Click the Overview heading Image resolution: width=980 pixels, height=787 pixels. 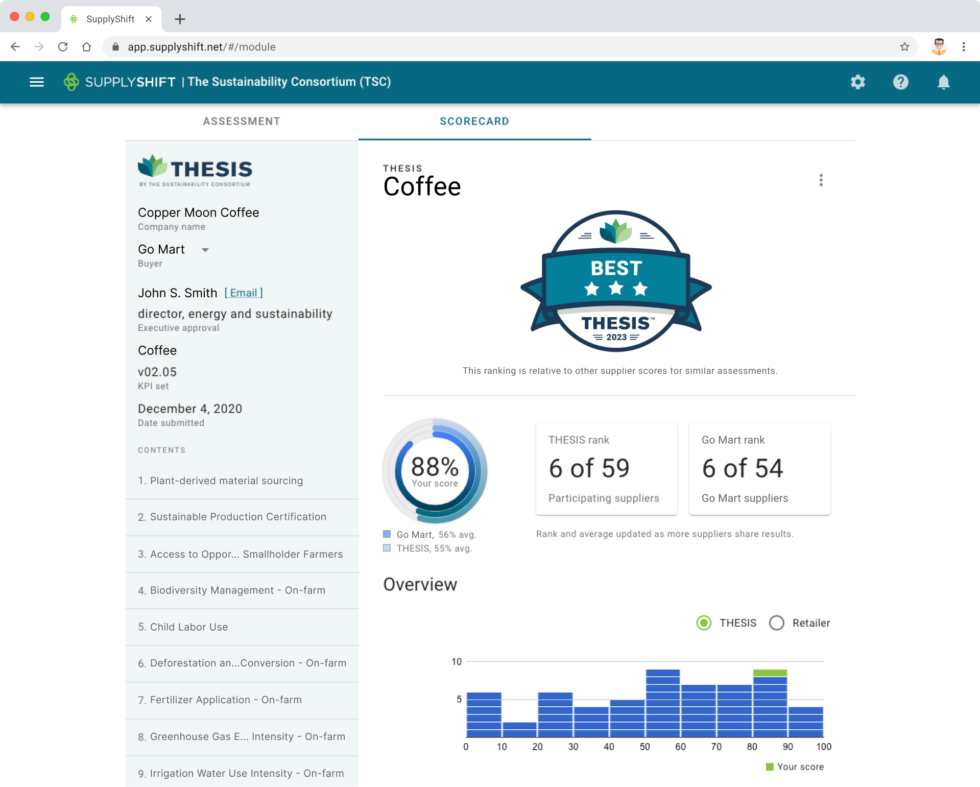coord(420,584)
